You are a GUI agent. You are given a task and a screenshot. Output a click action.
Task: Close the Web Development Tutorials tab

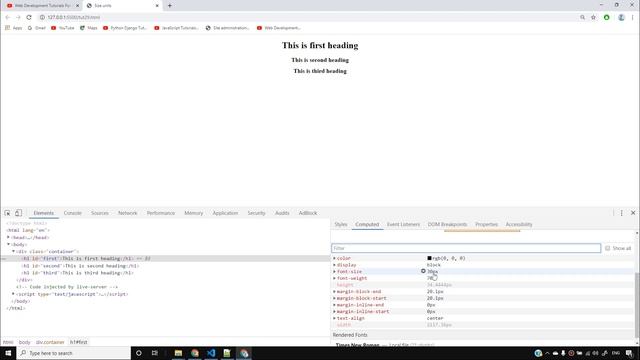click(x=78, y=6)
